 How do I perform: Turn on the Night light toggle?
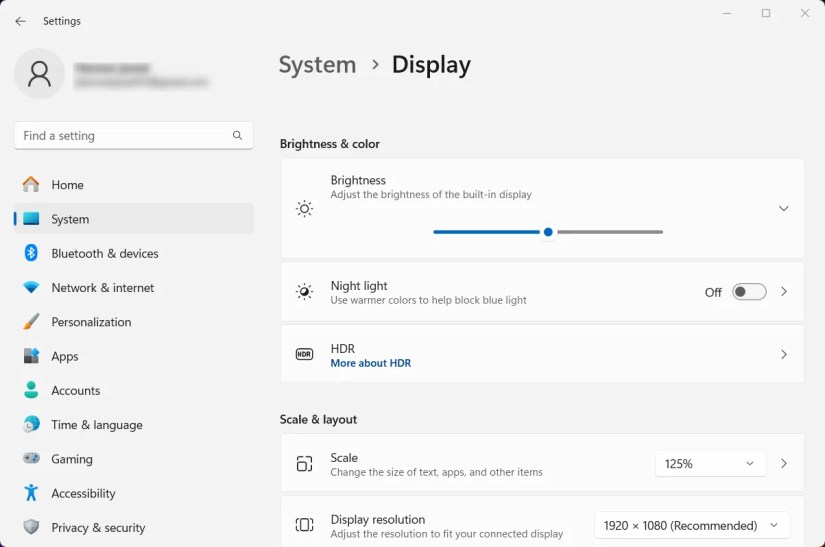pyautogui.click(x=749, y=292)
